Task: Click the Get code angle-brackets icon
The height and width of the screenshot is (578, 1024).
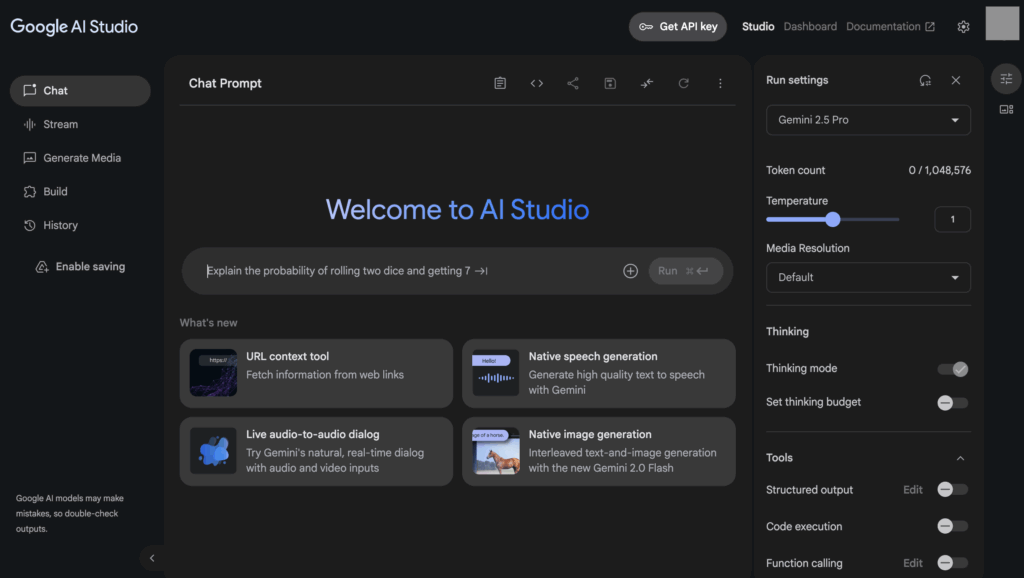Action: (537, 83)
